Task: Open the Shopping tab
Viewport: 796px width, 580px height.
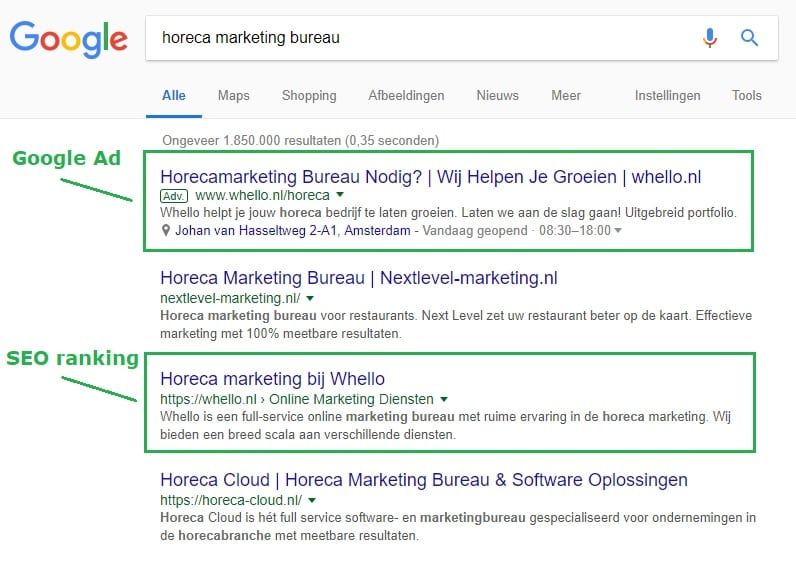Action: (309, 95)
